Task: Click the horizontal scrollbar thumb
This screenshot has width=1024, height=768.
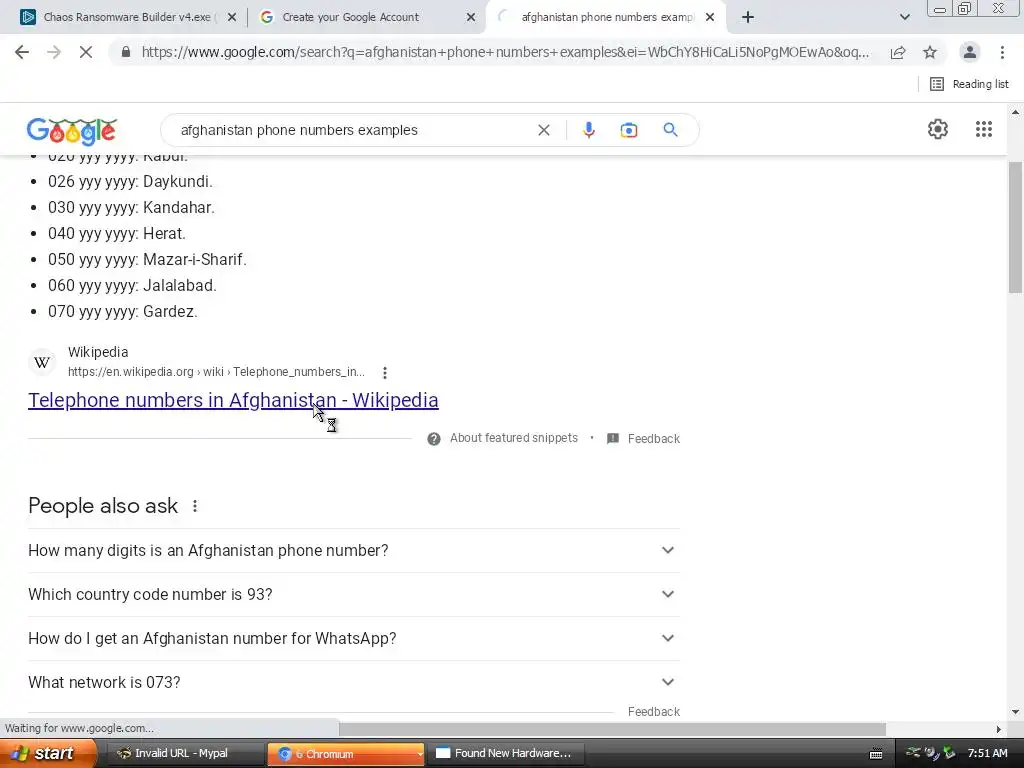Action: pyautogui.click(x=612, y=729)
